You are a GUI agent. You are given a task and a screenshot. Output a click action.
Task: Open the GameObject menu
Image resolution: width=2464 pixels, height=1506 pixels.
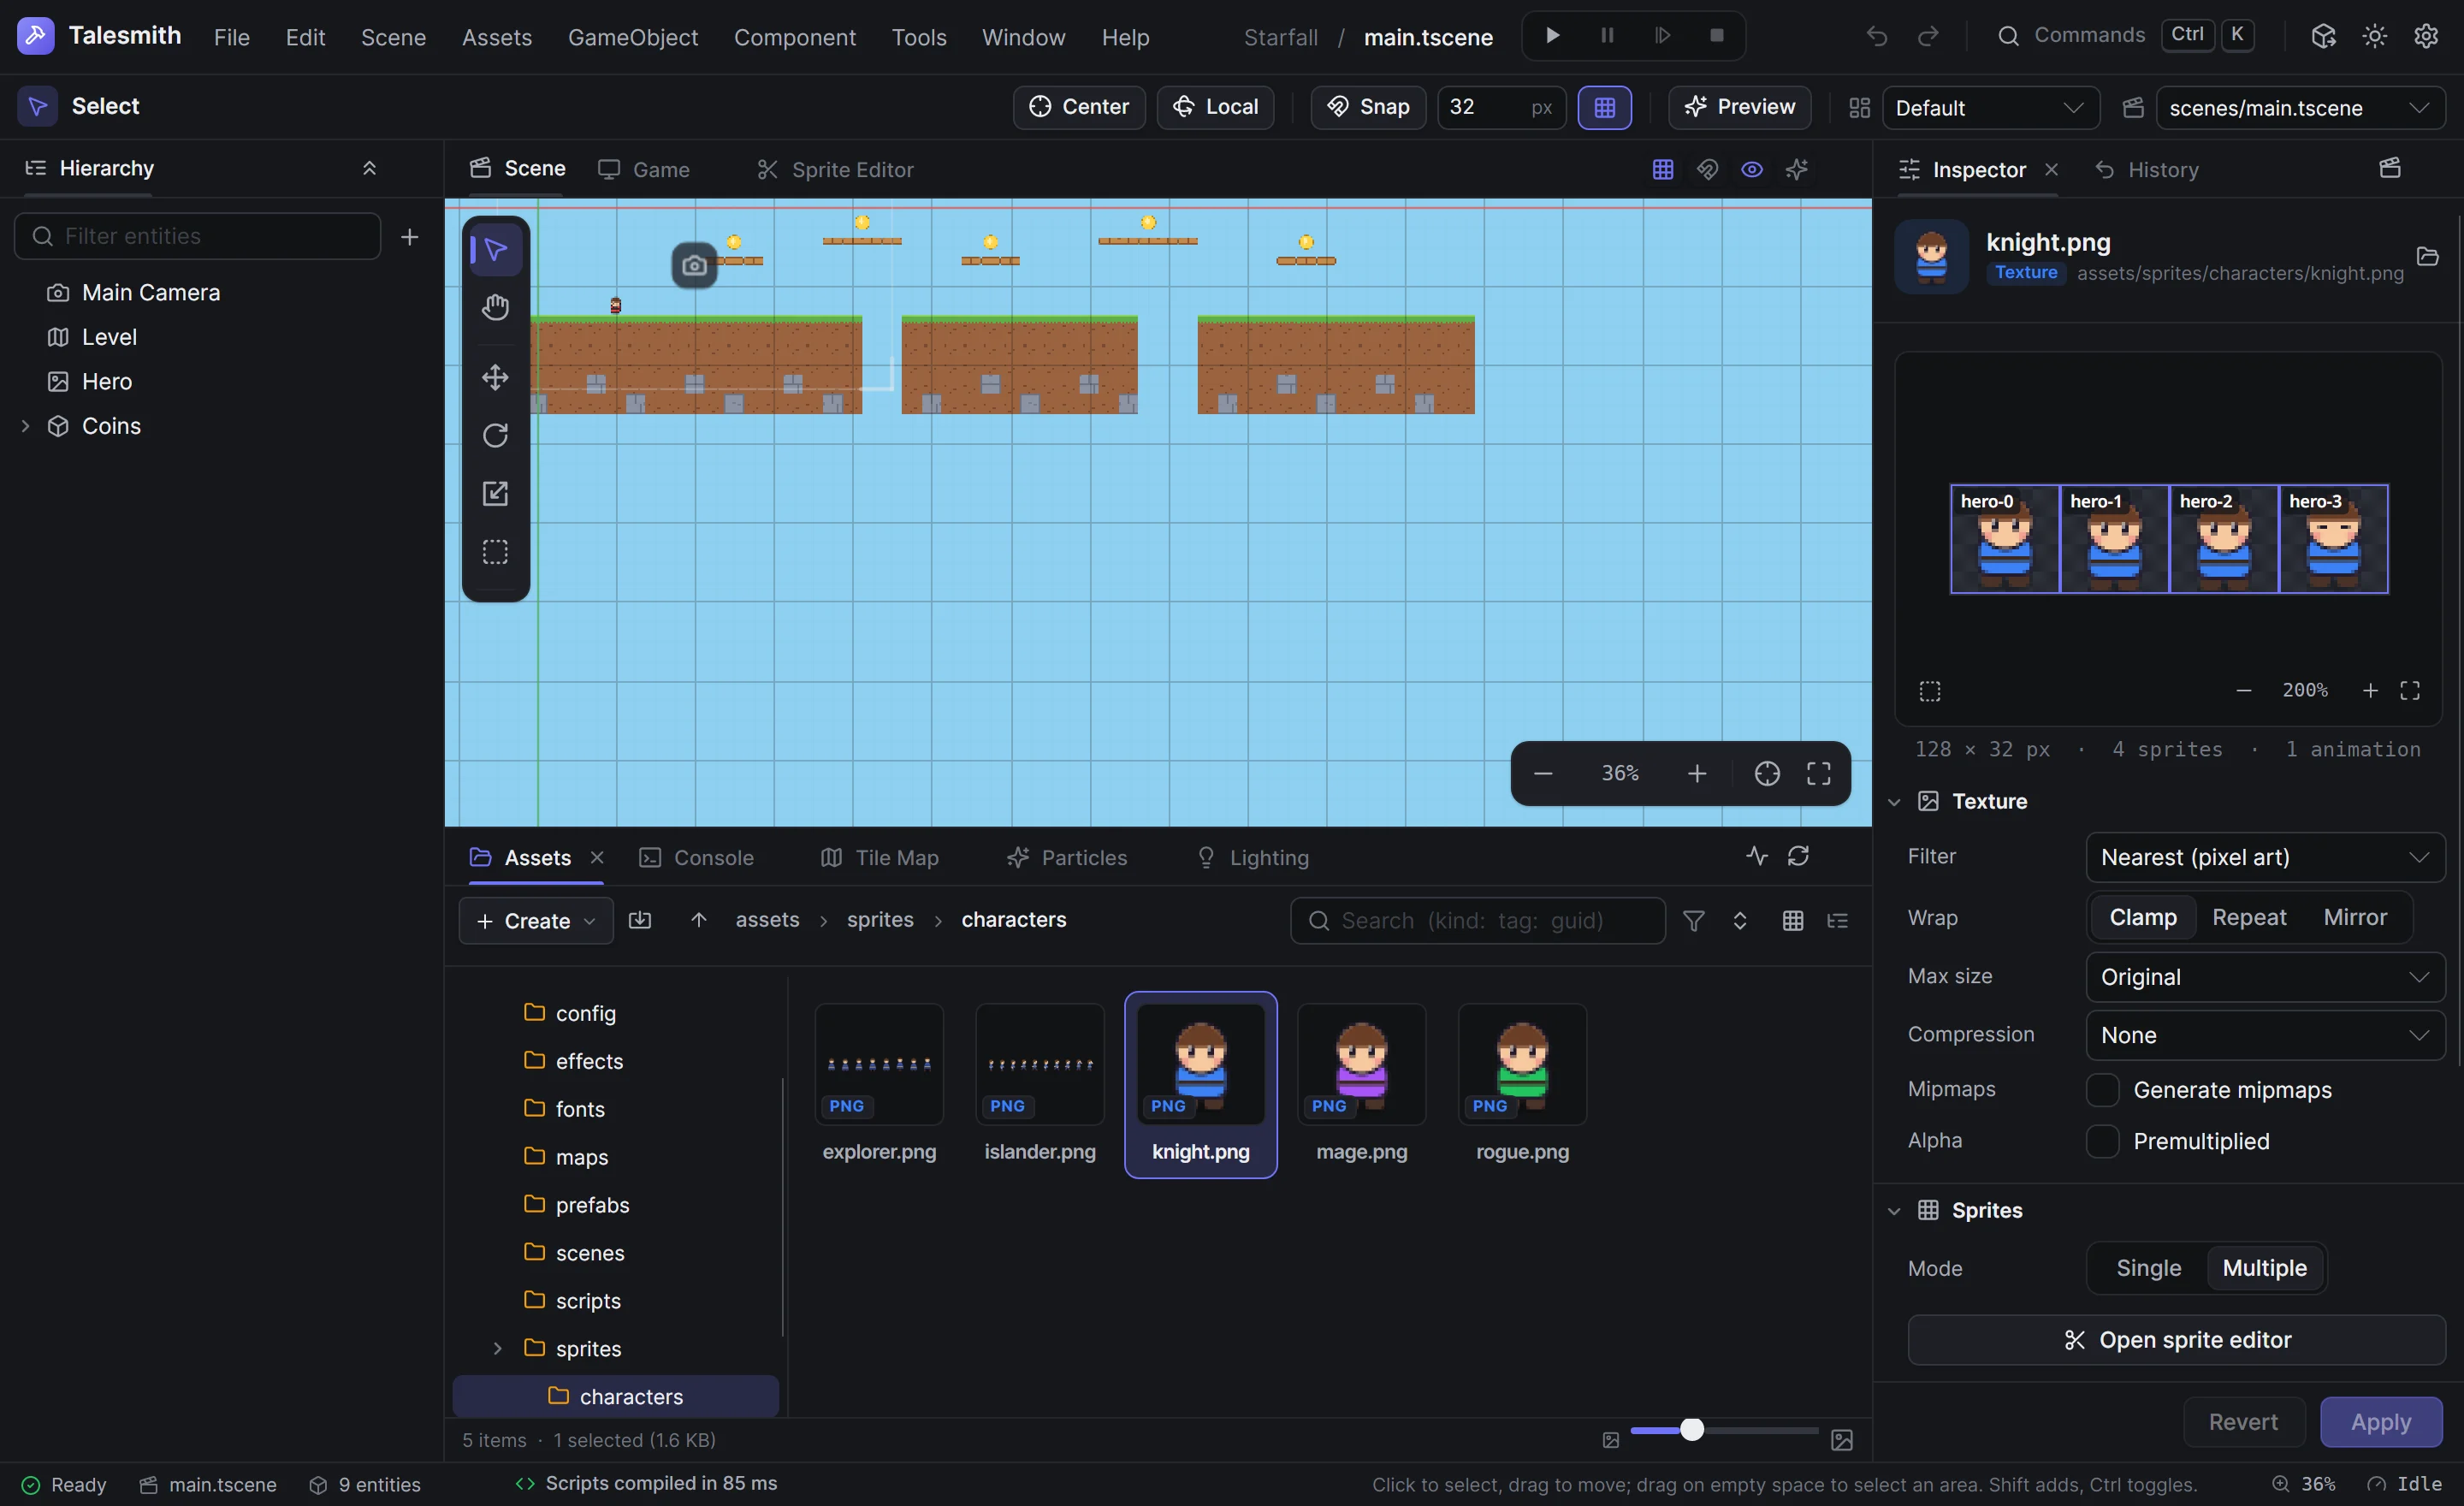click(632, 37)
